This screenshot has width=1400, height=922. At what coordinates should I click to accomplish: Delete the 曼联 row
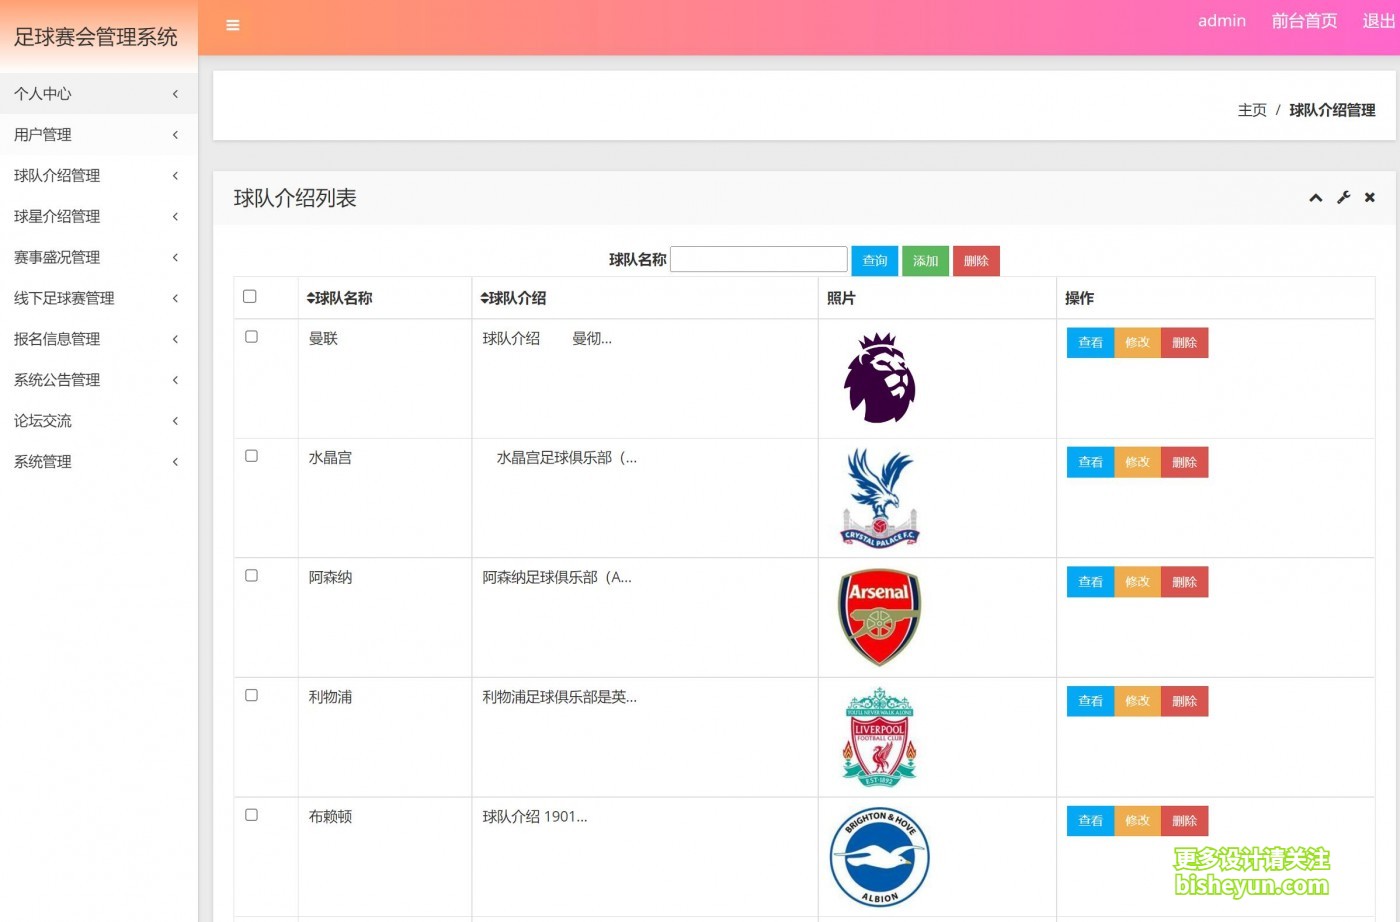tap(1184, 342)
